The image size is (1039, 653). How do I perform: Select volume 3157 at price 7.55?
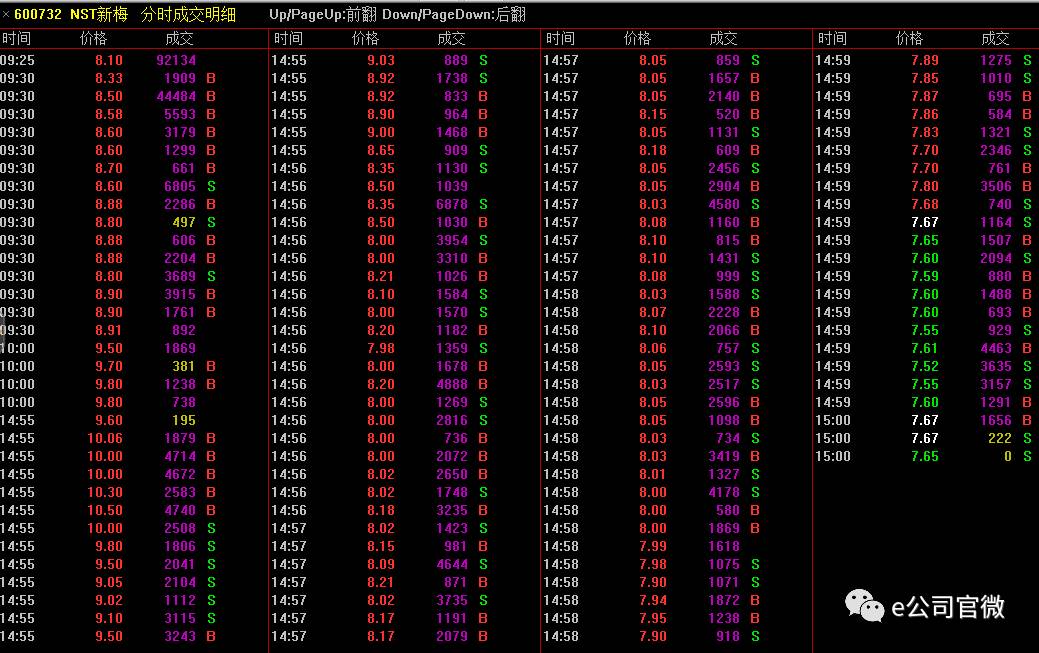996,384
